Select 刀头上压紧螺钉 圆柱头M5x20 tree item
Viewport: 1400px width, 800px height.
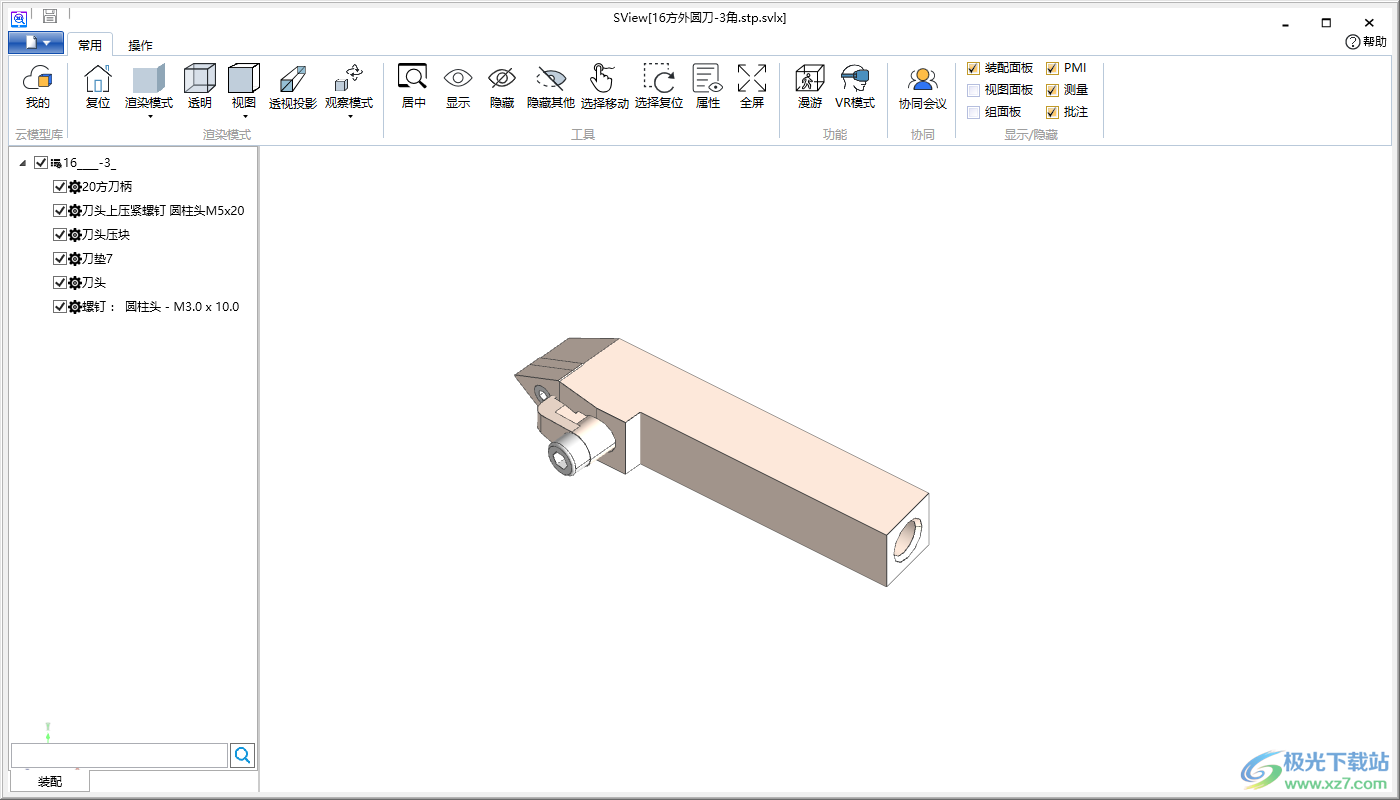(163, 210)
